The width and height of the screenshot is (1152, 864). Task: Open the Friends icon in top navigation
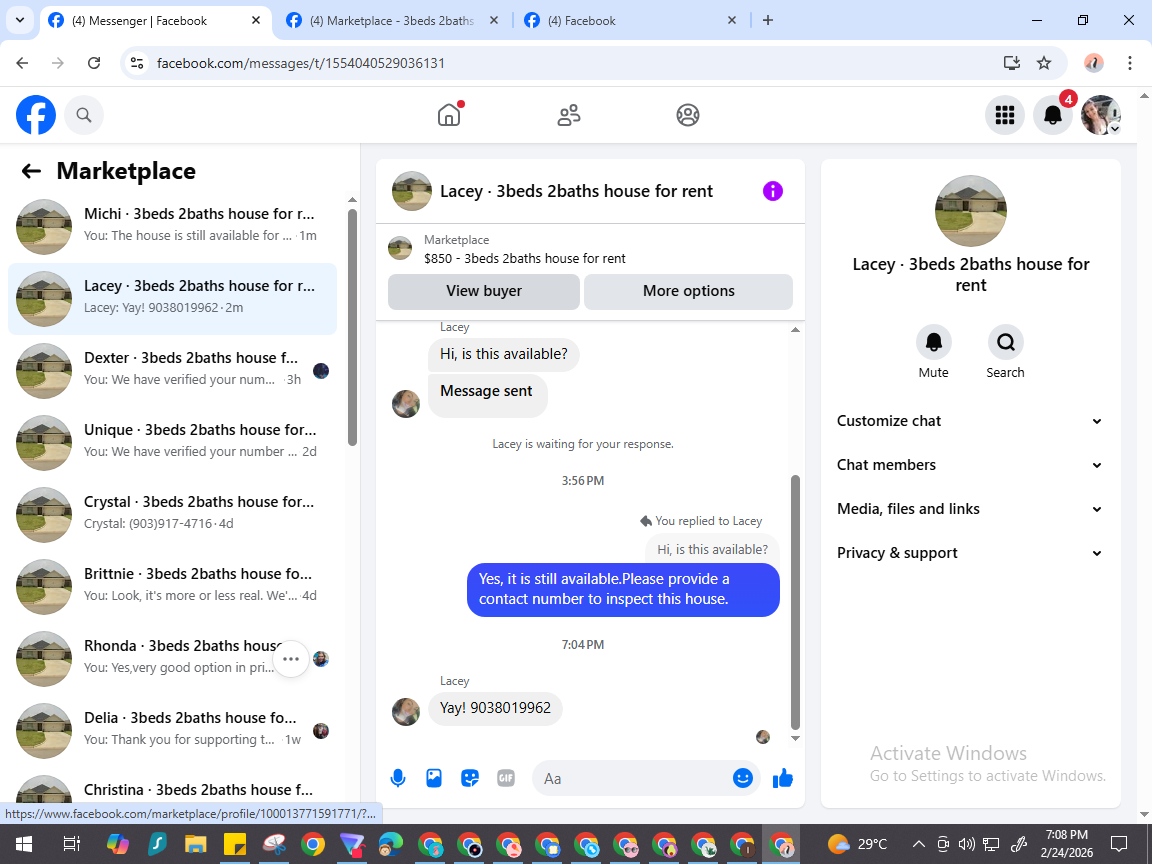569,115
